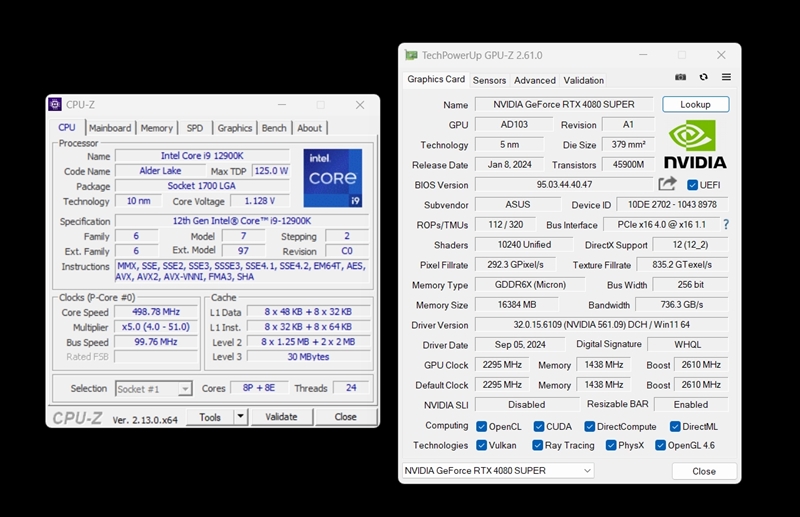This screenshot has width=800, height=517.
Task: Click the Tools button in CPU-Z
Action: point(210,417)
